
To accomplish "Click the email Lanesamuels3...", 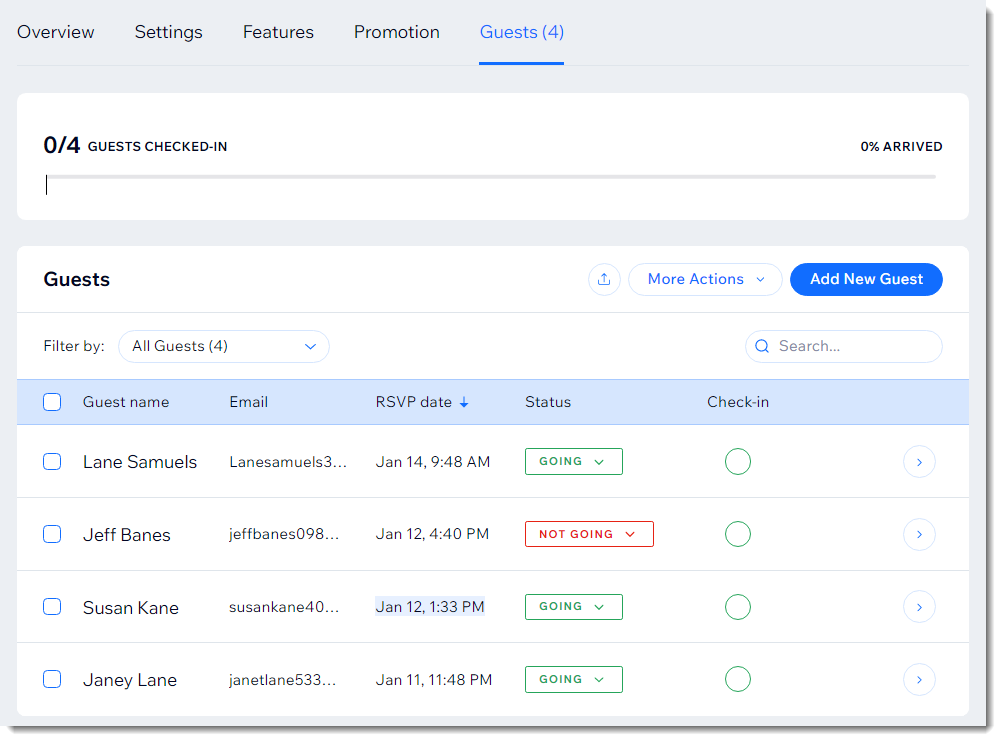I will tap(288, 462).
